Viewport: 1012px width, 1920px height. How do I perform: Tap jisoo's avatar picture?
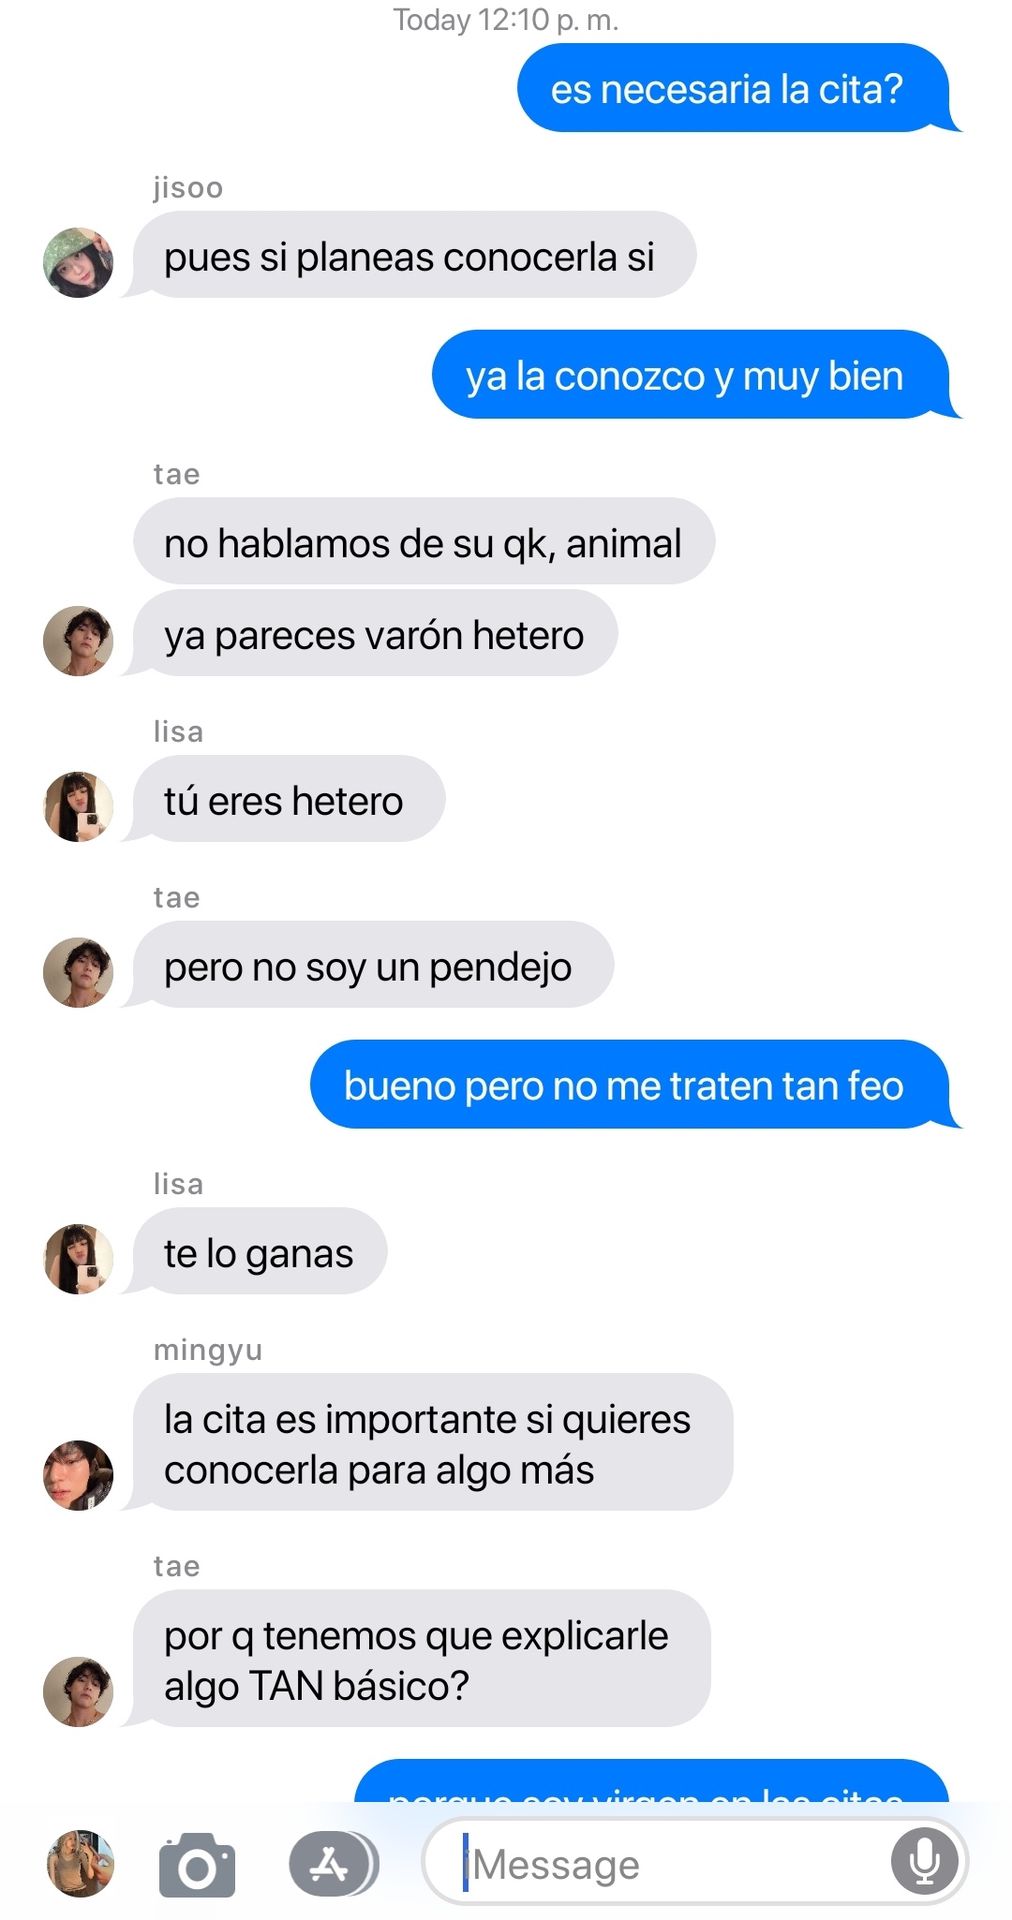pos(78,262)
